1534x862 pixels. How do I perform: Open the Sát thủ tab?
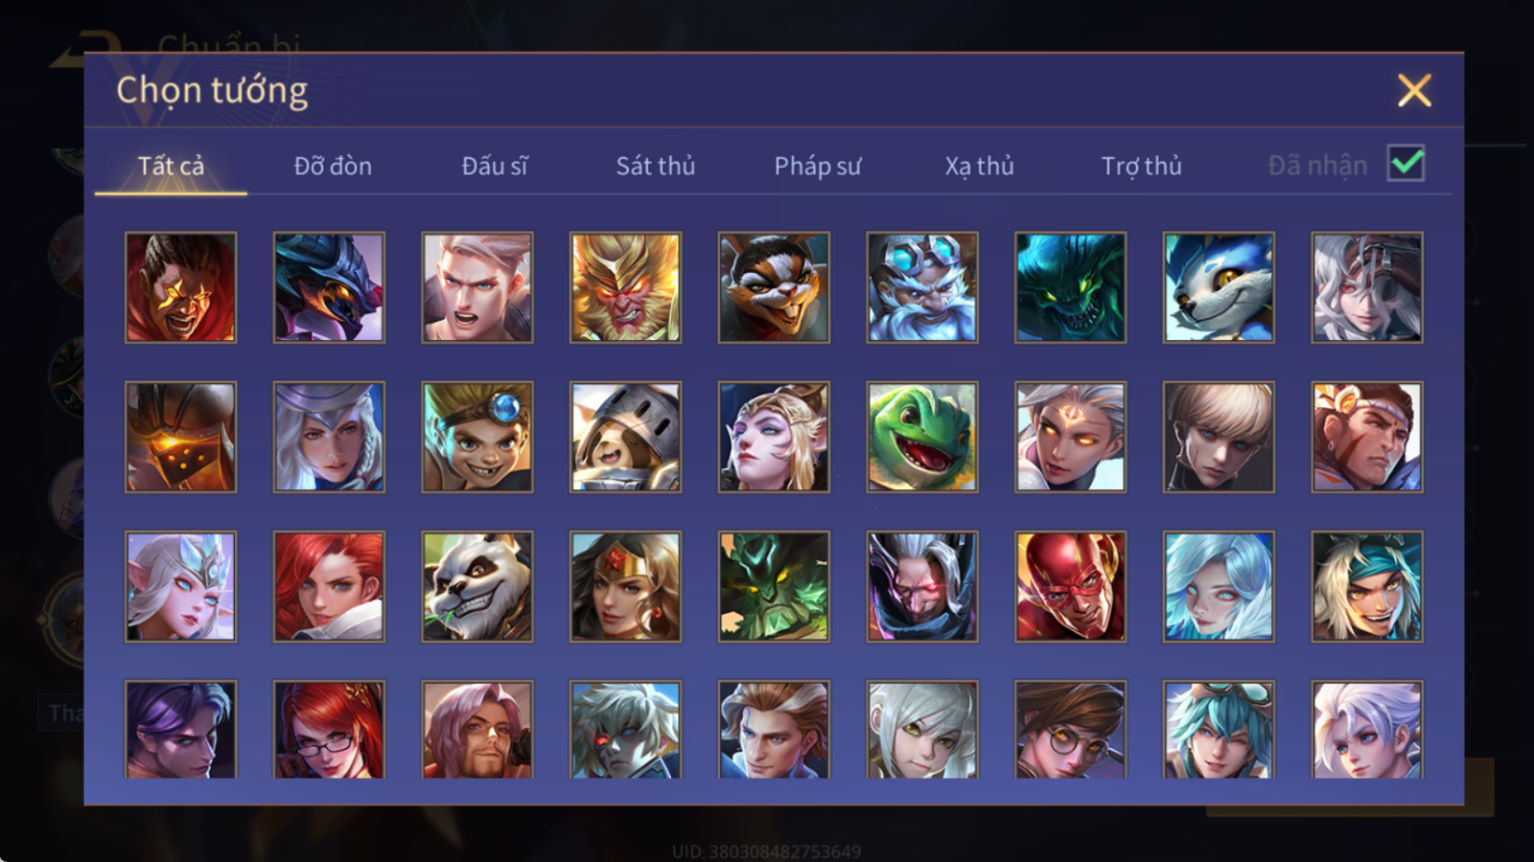655,166
